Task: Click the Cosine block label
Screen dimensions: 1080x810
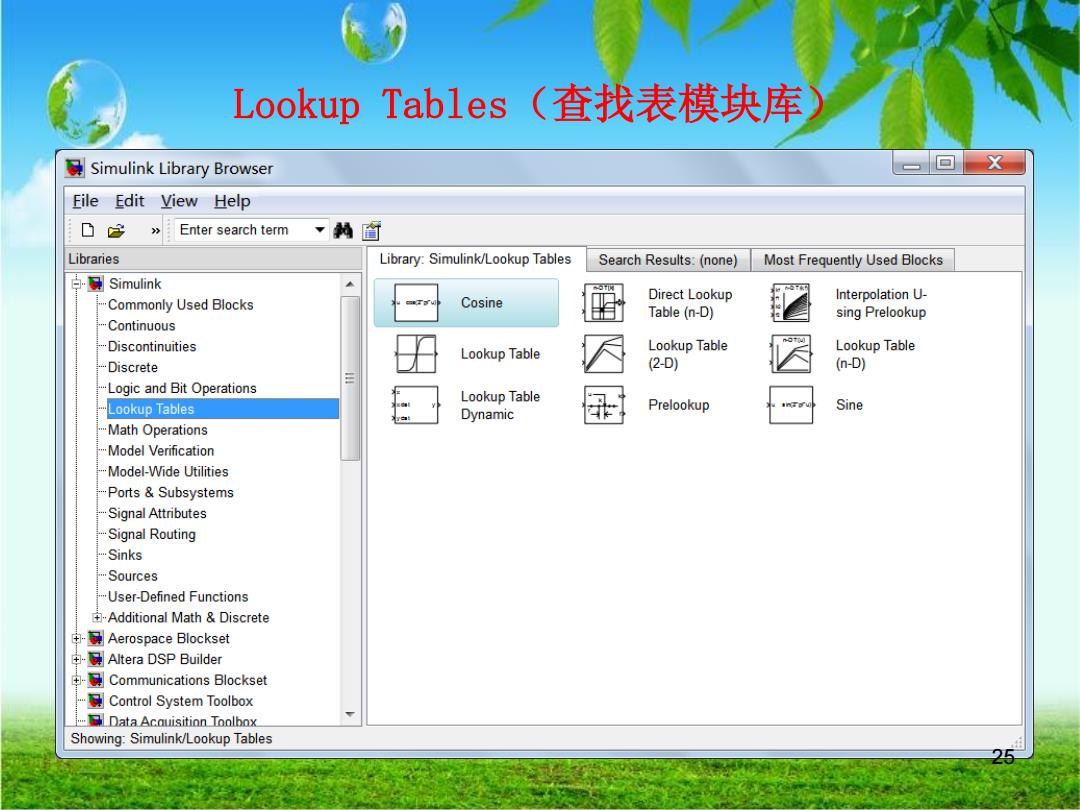Action: tap(481, 303)
